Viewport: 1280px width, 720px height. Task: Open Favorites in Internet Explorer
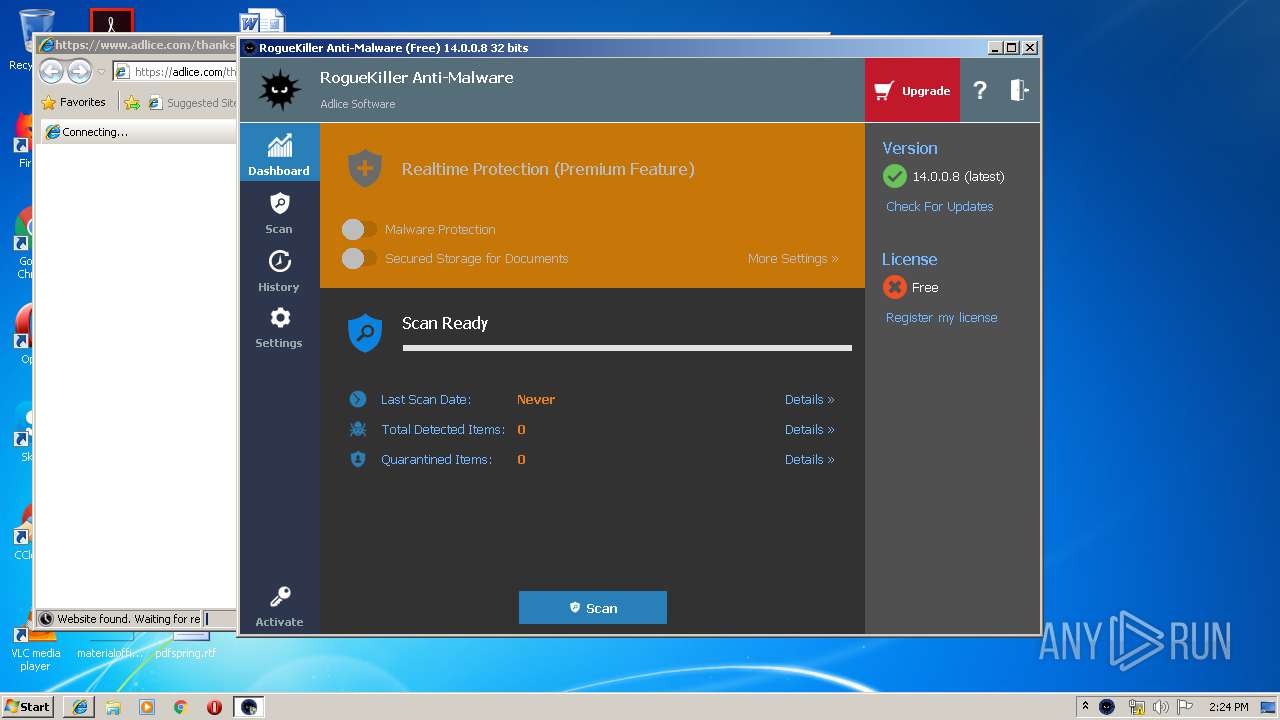click(73, 102)
